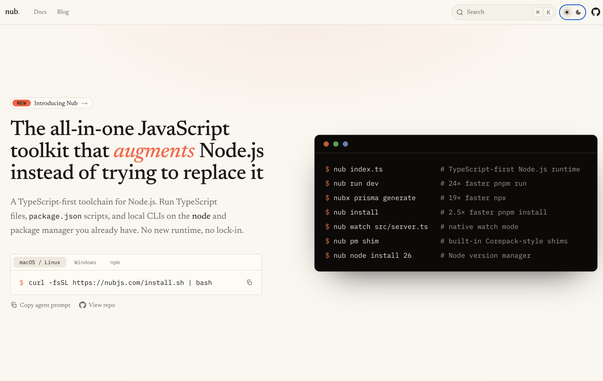The width and height of the screenshot is (603, 381).
Task: Click Copy agent prompt
Action: pyautogui.click(x=45, y=305)
